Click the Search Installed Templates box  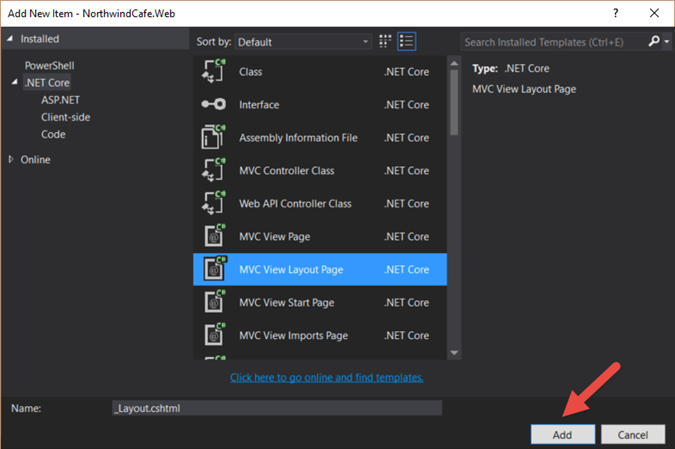[x=553, y=42]
